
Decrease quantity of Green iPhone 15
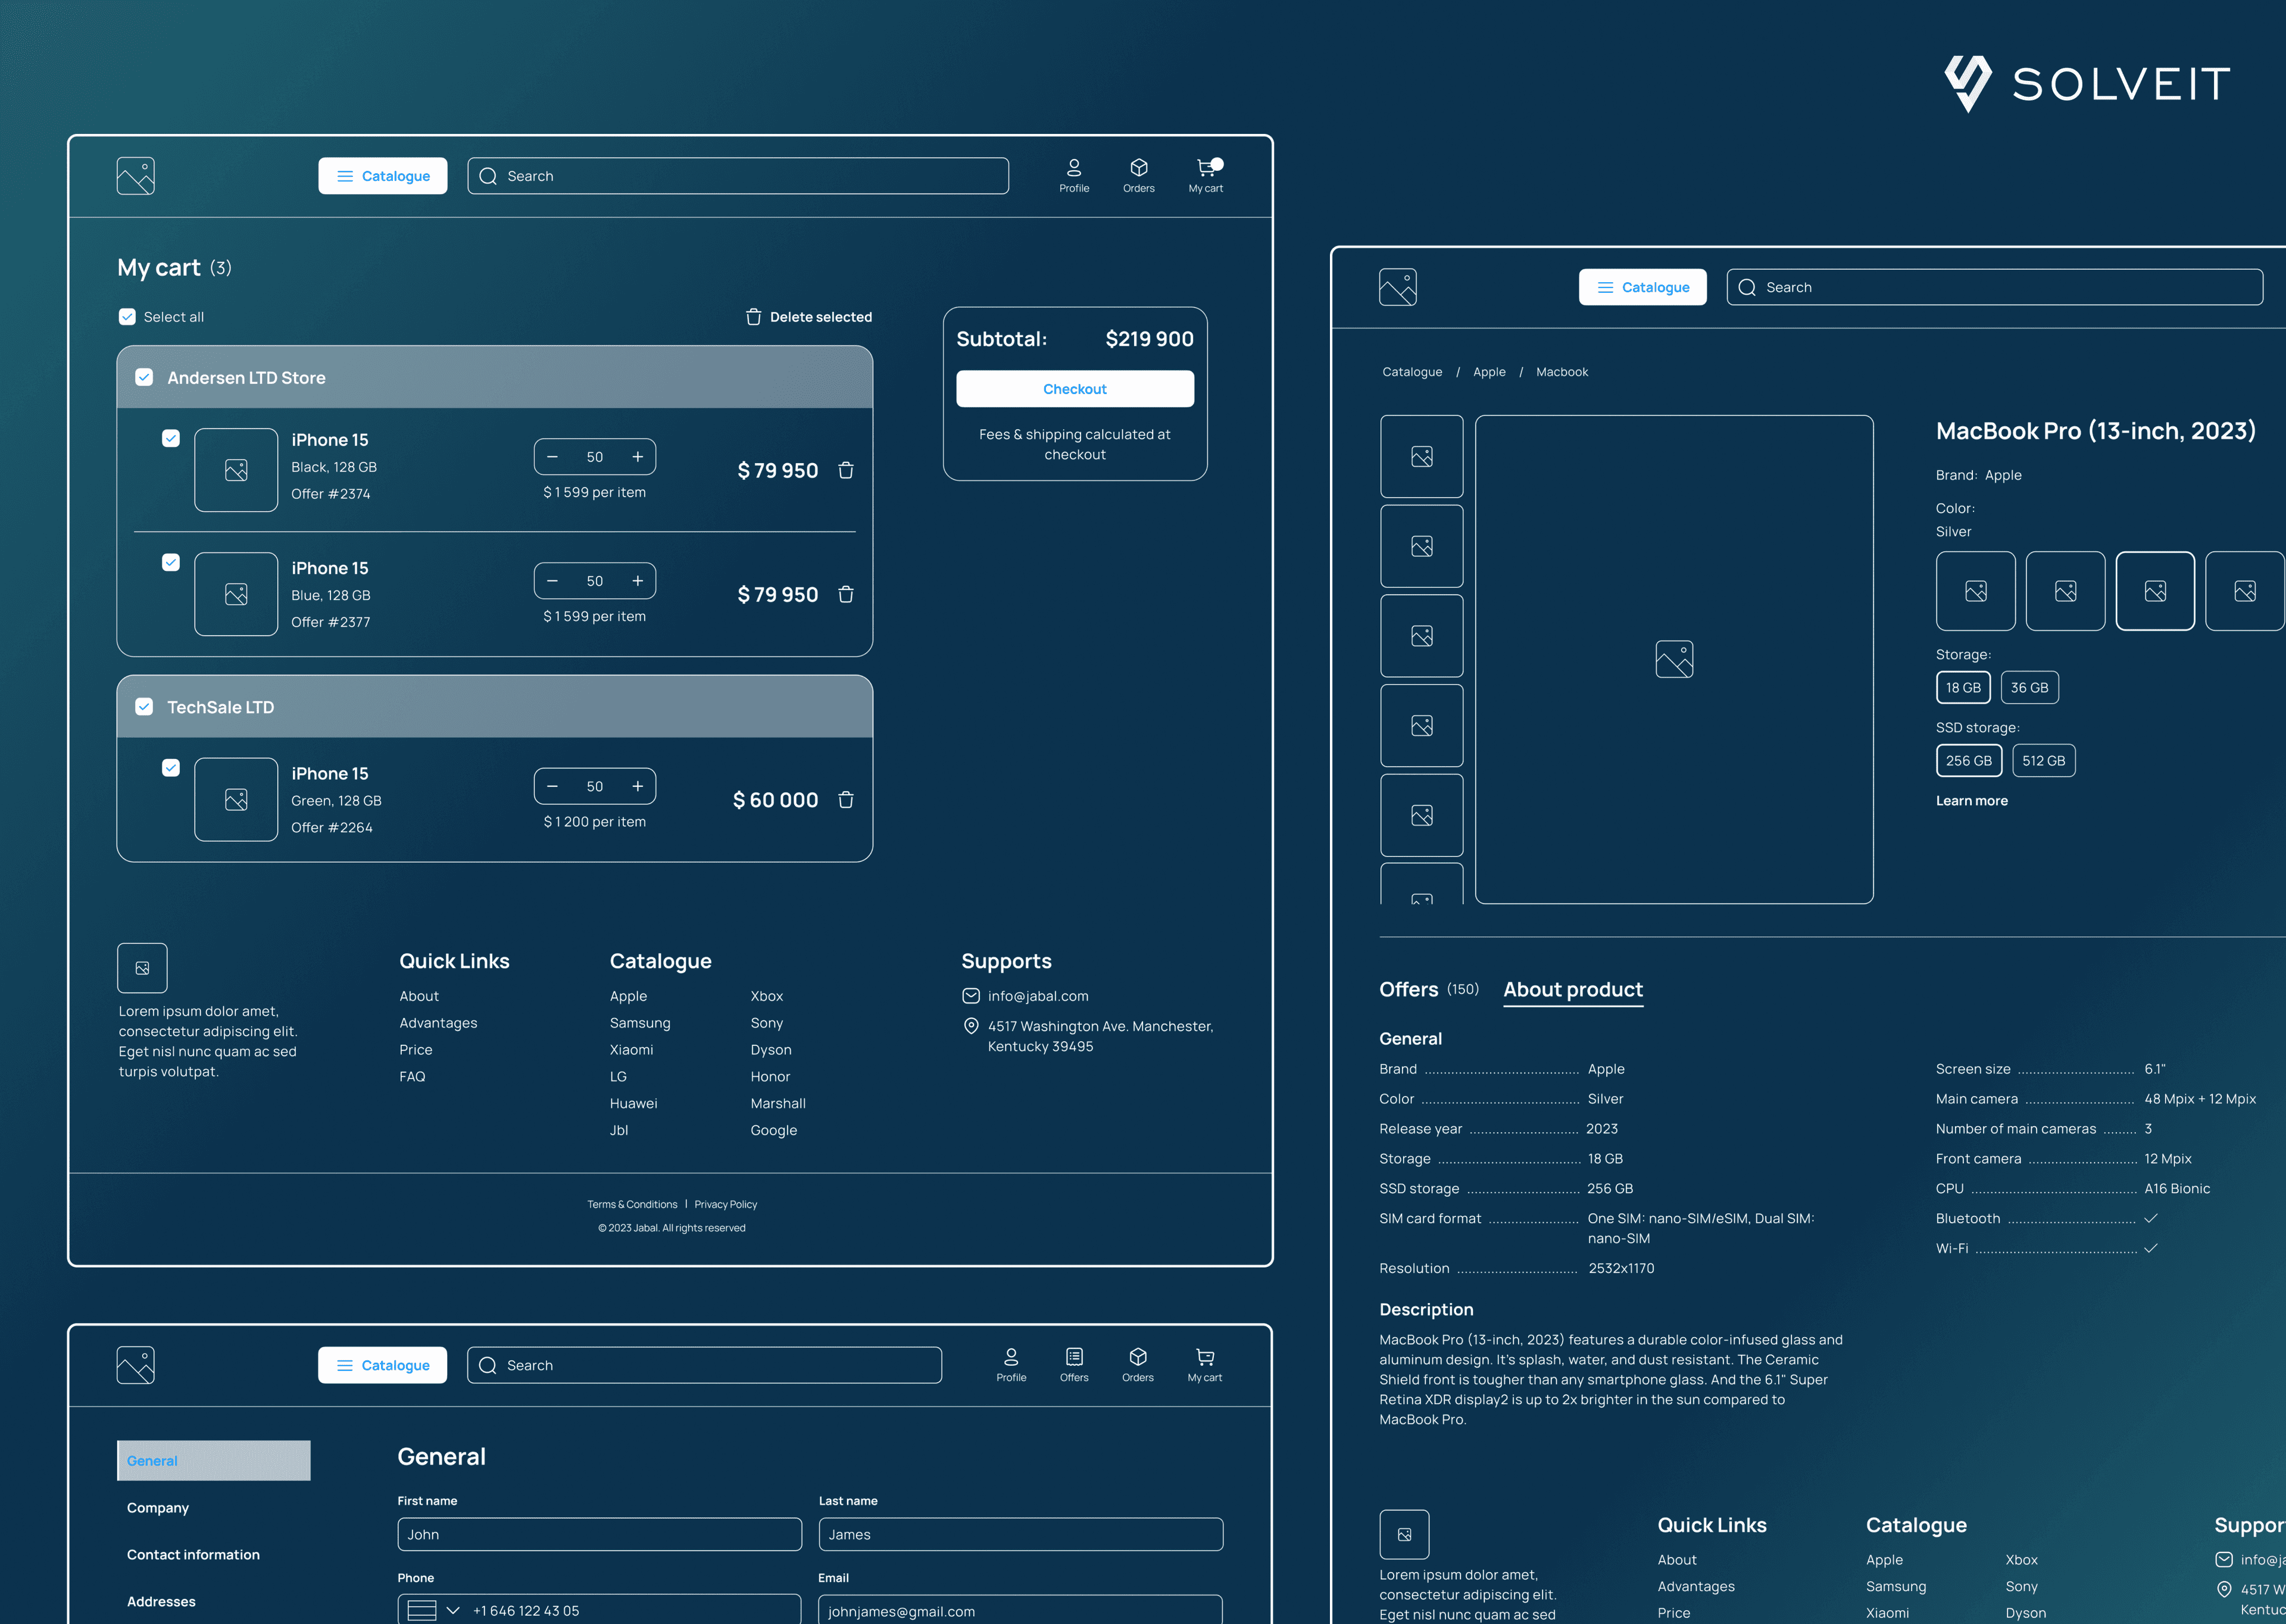click(552, 787)
